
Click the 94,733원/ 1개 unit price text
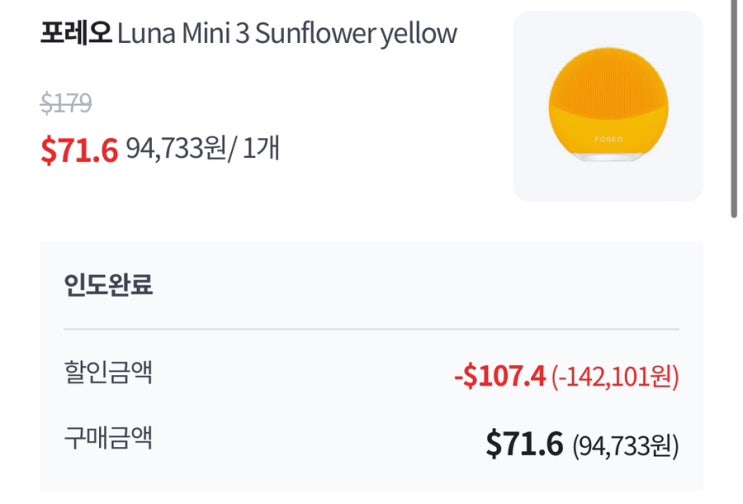coord(203,150)
